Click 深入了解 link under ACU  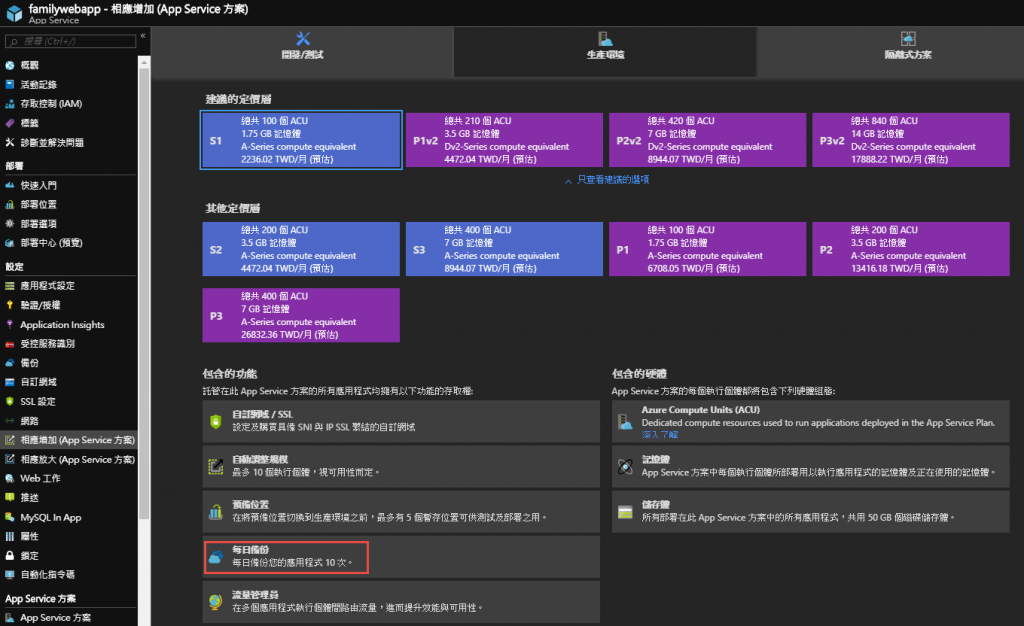[660, 435]
